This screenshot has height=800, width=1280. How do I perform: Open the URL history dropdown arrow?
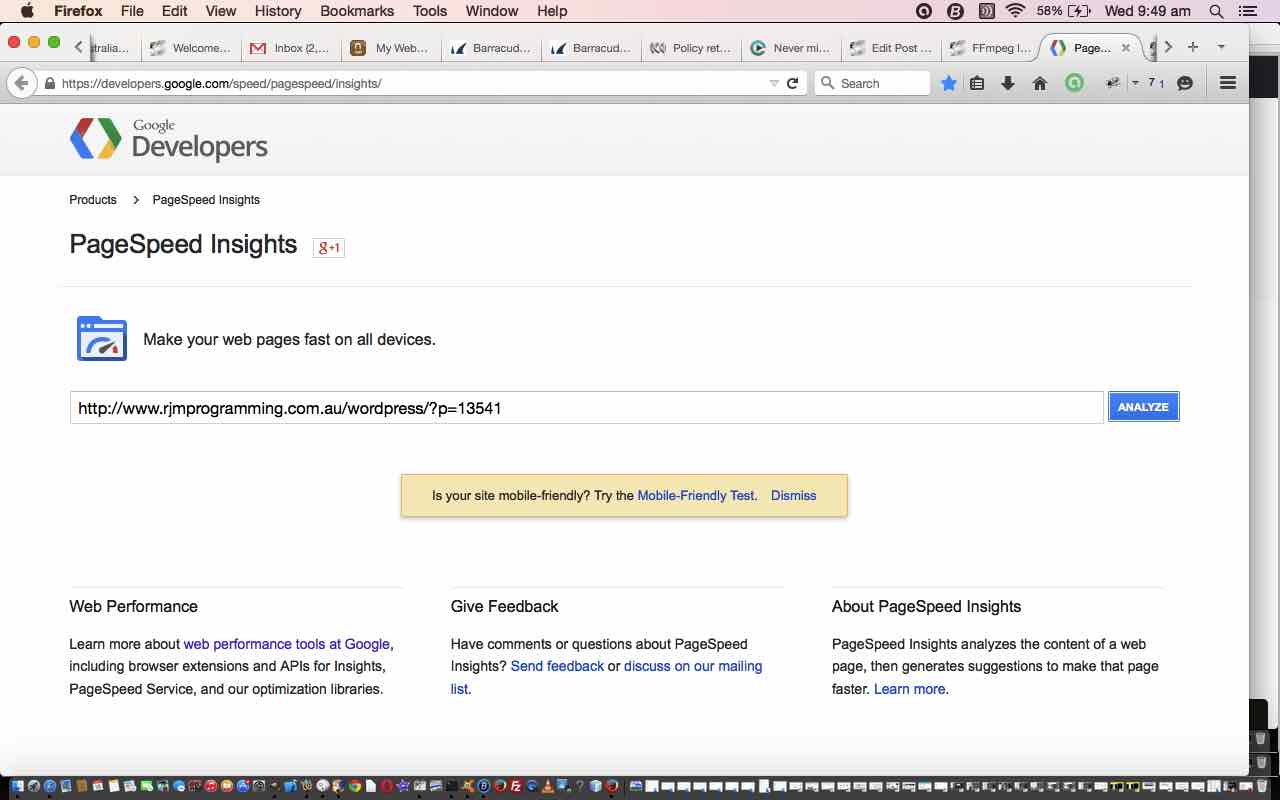[774, 83]
